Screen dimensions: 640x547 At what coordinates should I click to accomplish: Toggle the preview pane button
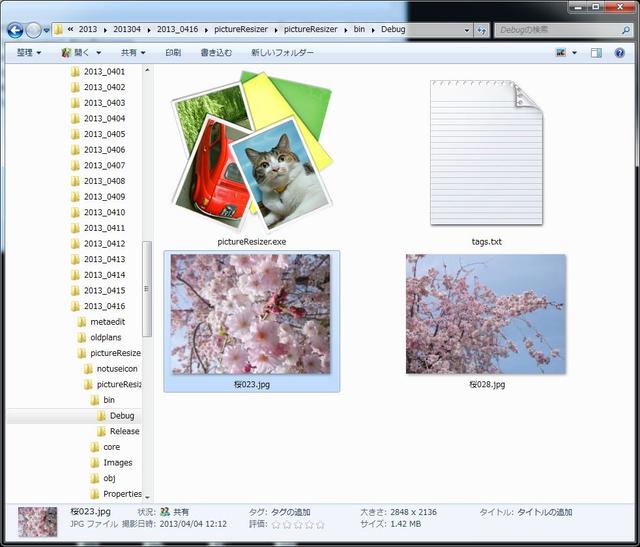pyautogui.click(x=597, y=52)
